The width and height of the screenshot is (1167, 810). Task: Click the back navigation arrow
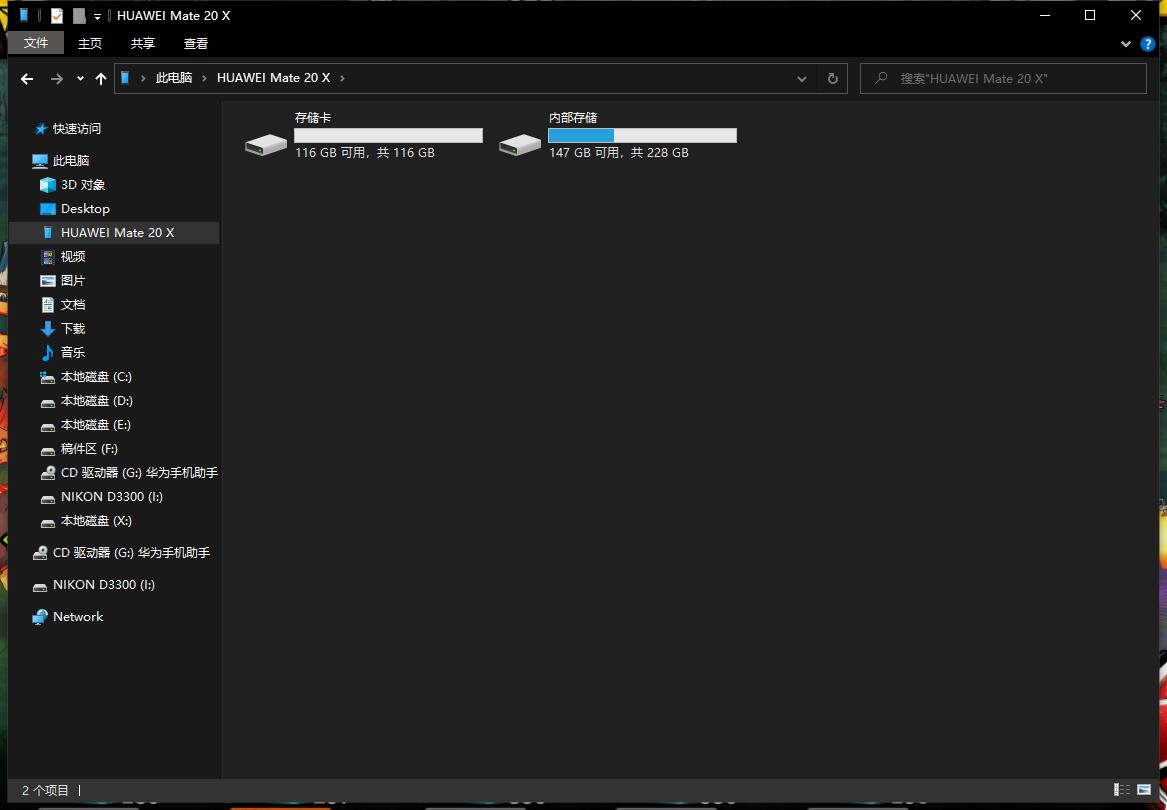(x=28, y=79)
